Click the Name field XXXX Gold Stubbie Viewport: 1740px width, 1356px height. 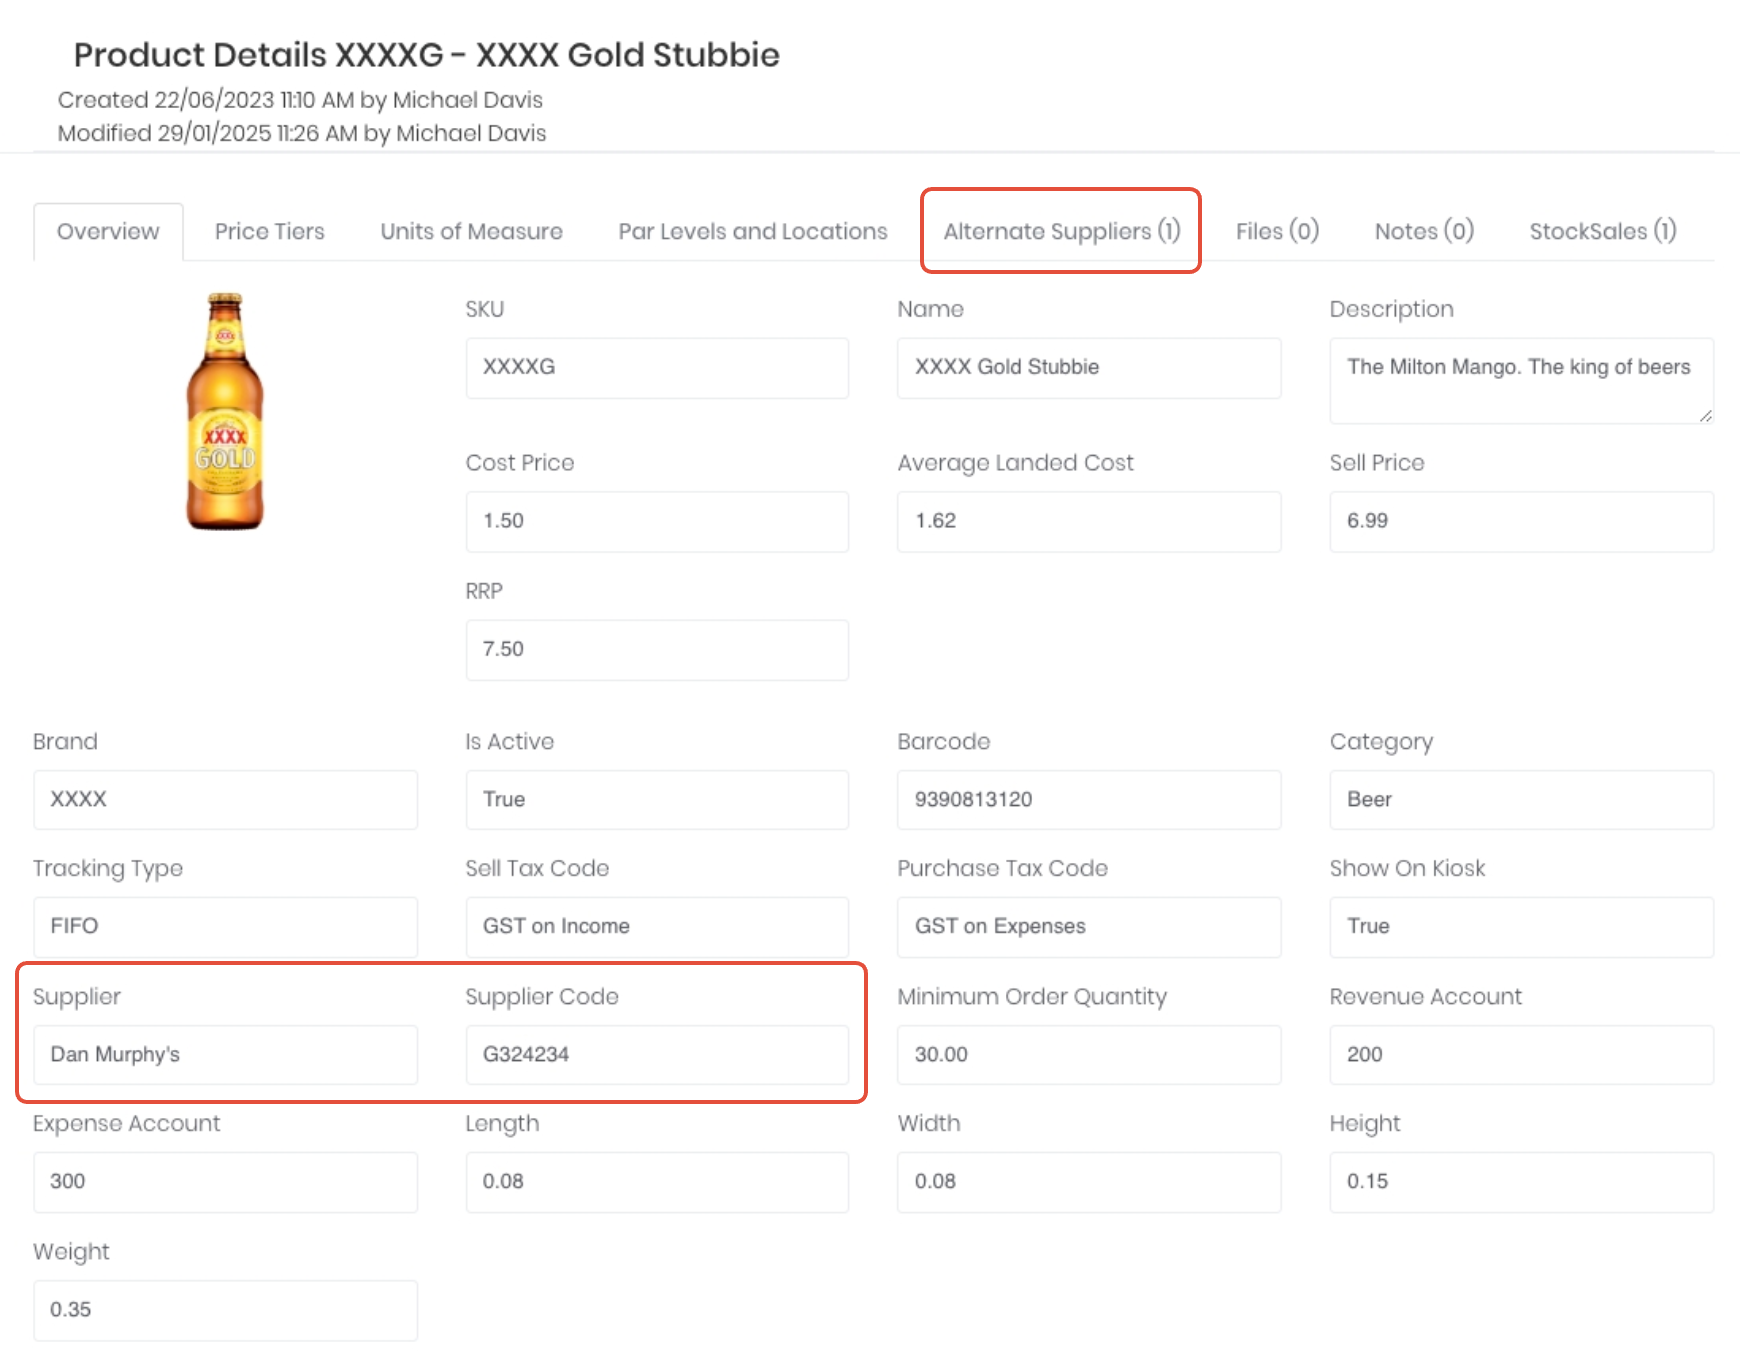click(1089, 367)
